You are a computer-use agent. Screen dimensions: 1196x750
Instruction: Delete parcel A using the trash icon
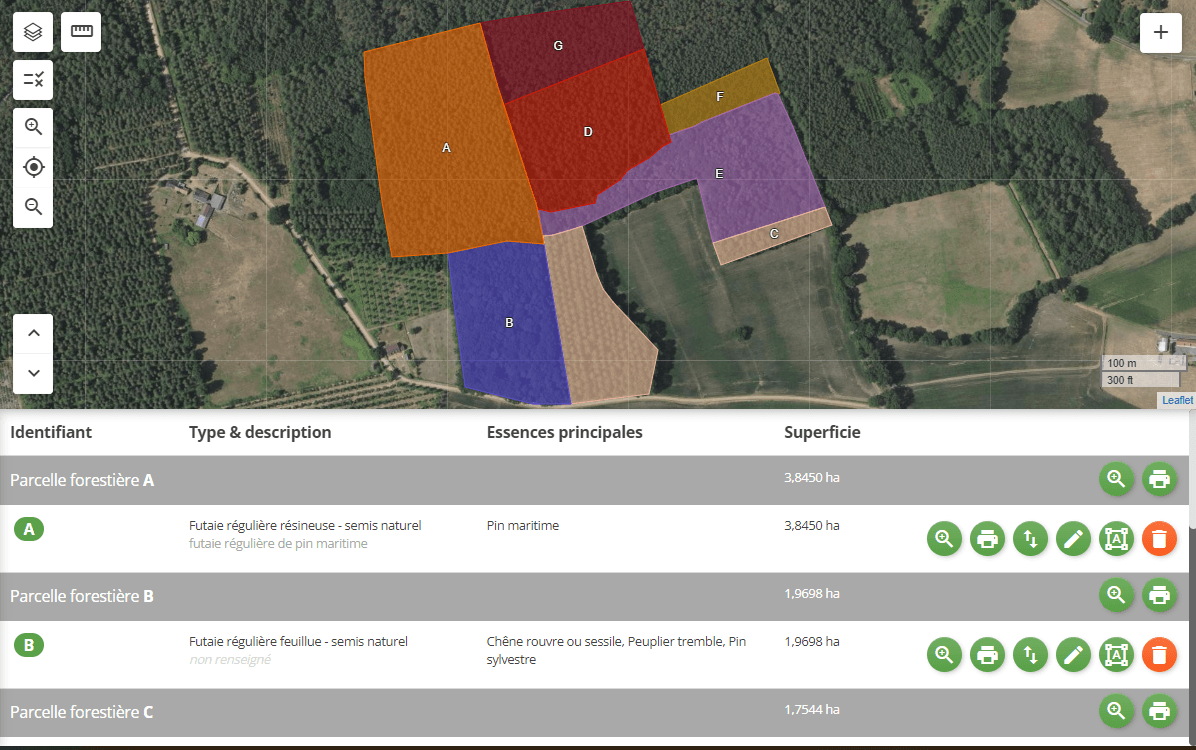point(1159,538)
